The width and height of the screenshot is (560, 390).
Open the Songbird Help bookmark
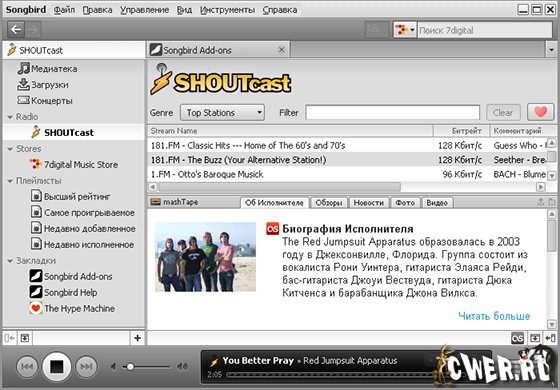[63, 292]
